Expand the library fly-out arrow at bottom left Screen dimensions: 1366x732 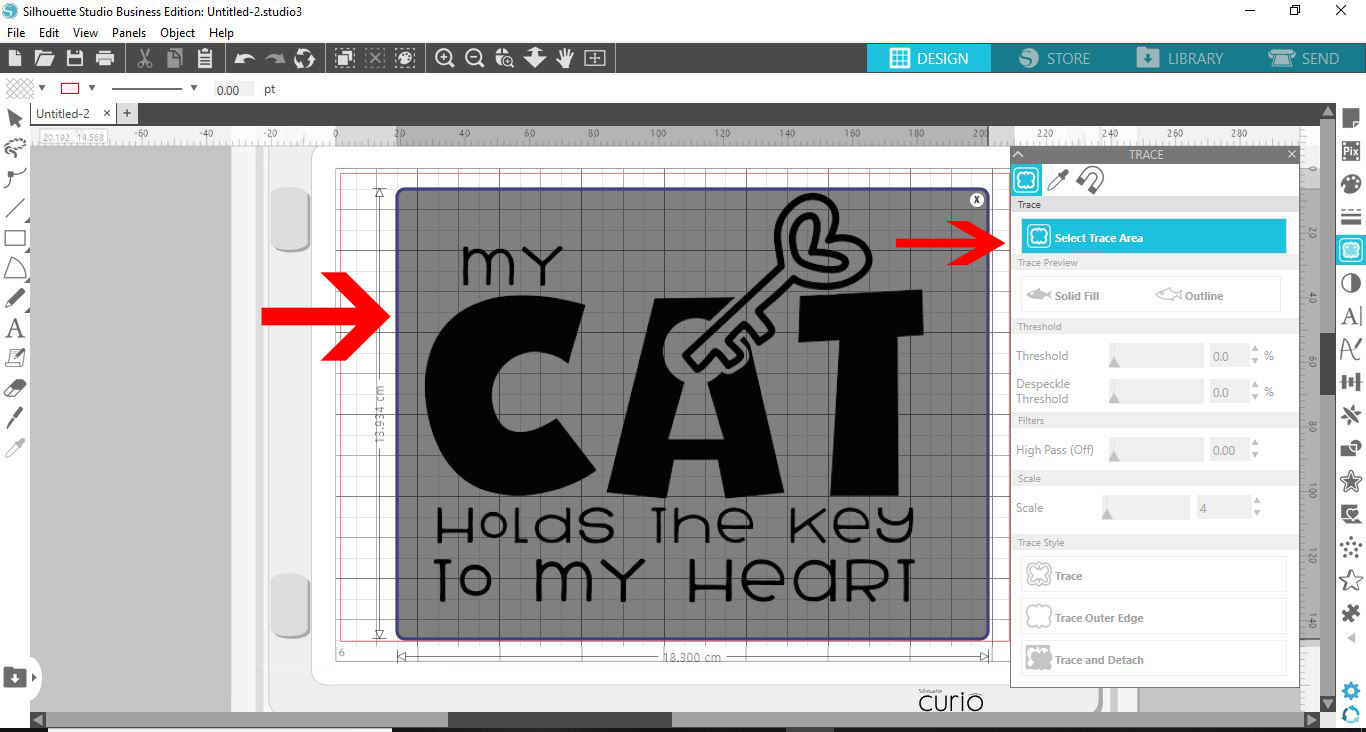tap(34, 678)
